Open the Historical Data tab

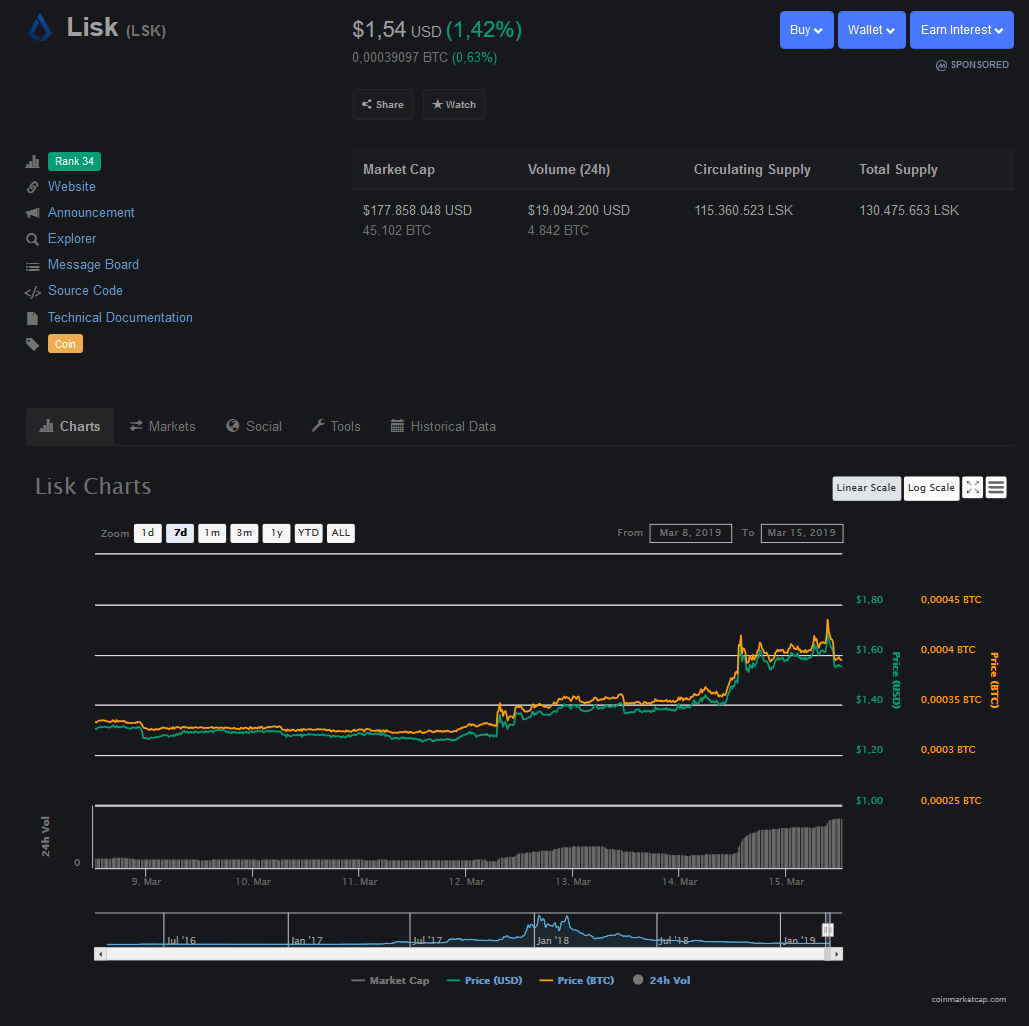(x=443, y=427)
